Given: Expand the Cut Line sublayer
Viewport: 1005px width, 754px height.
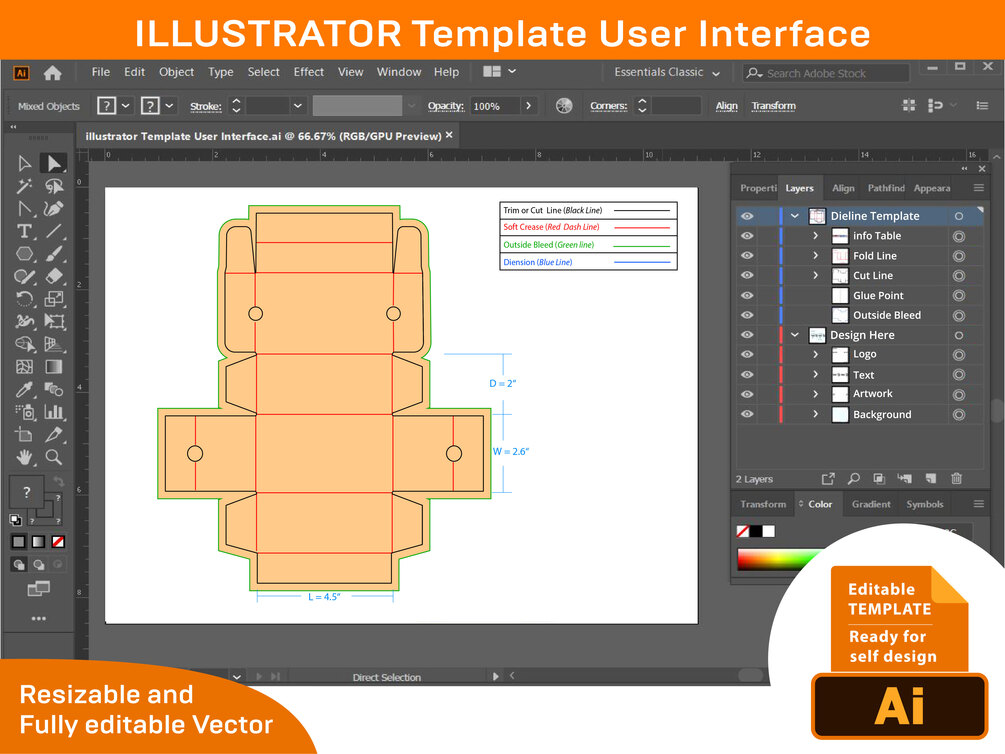Looking at the screenshot, I should (815, 276).
